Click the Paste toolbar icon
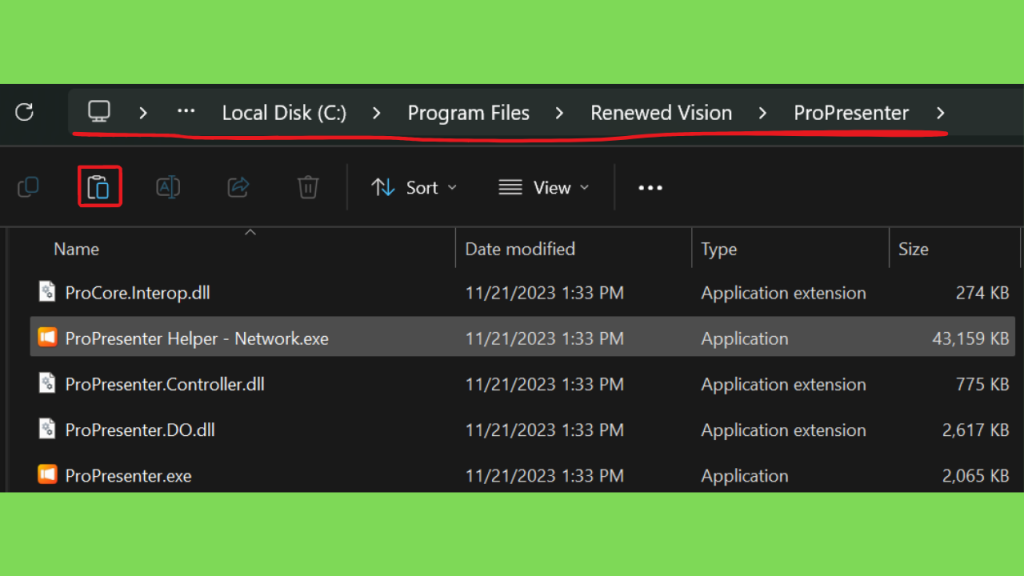 point(99,187)
